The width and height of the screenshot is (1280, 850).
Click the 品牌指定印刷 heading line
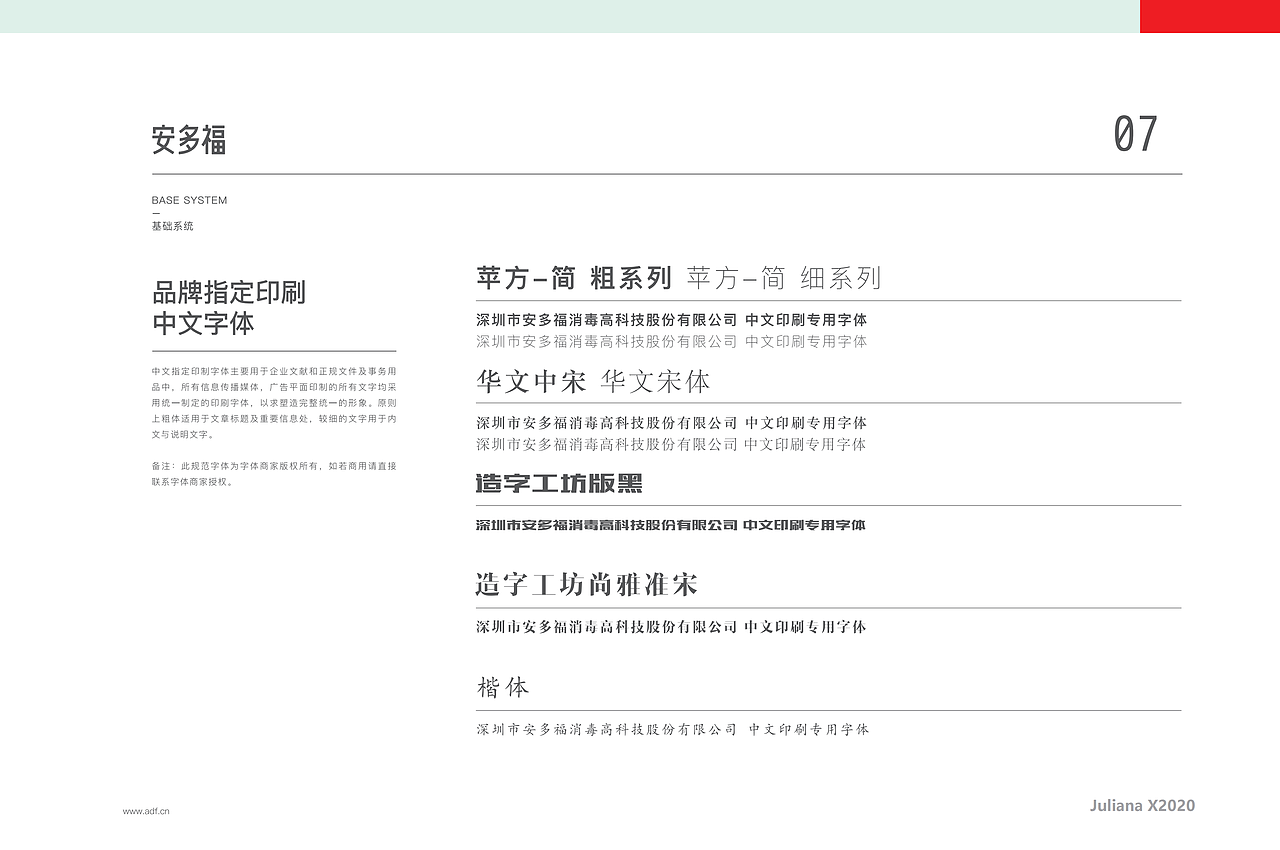click(229, 292)
